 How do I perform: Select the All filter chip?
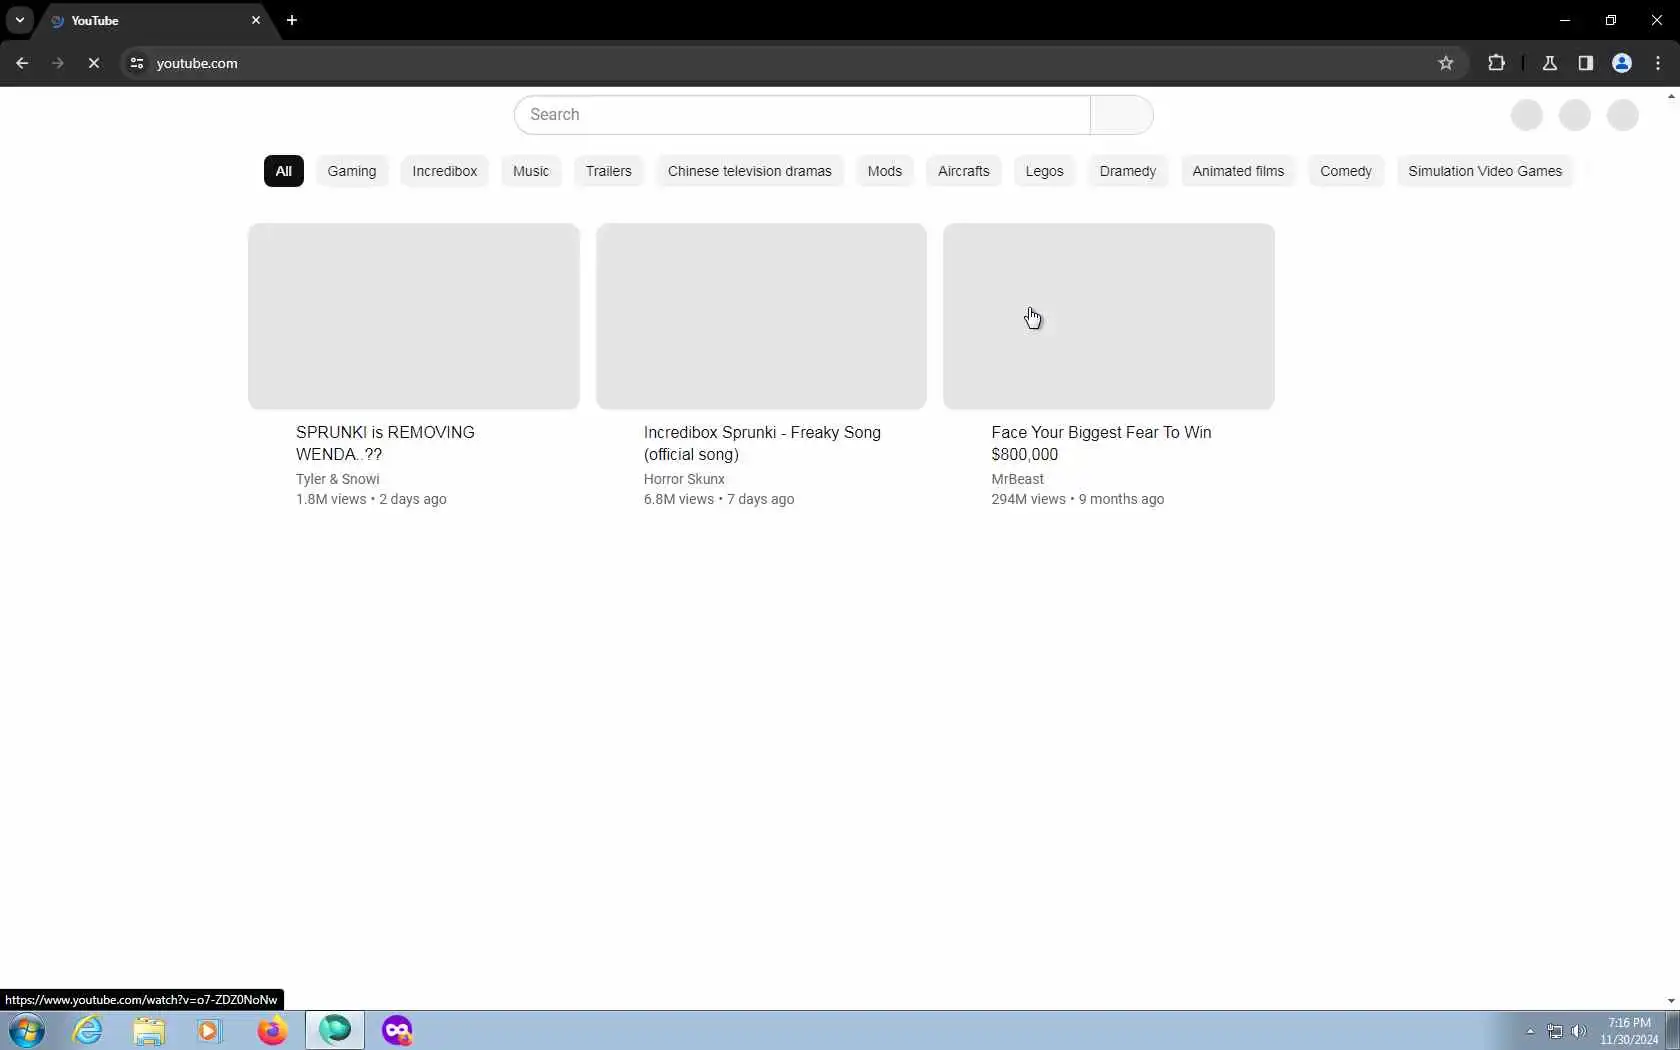284,171
